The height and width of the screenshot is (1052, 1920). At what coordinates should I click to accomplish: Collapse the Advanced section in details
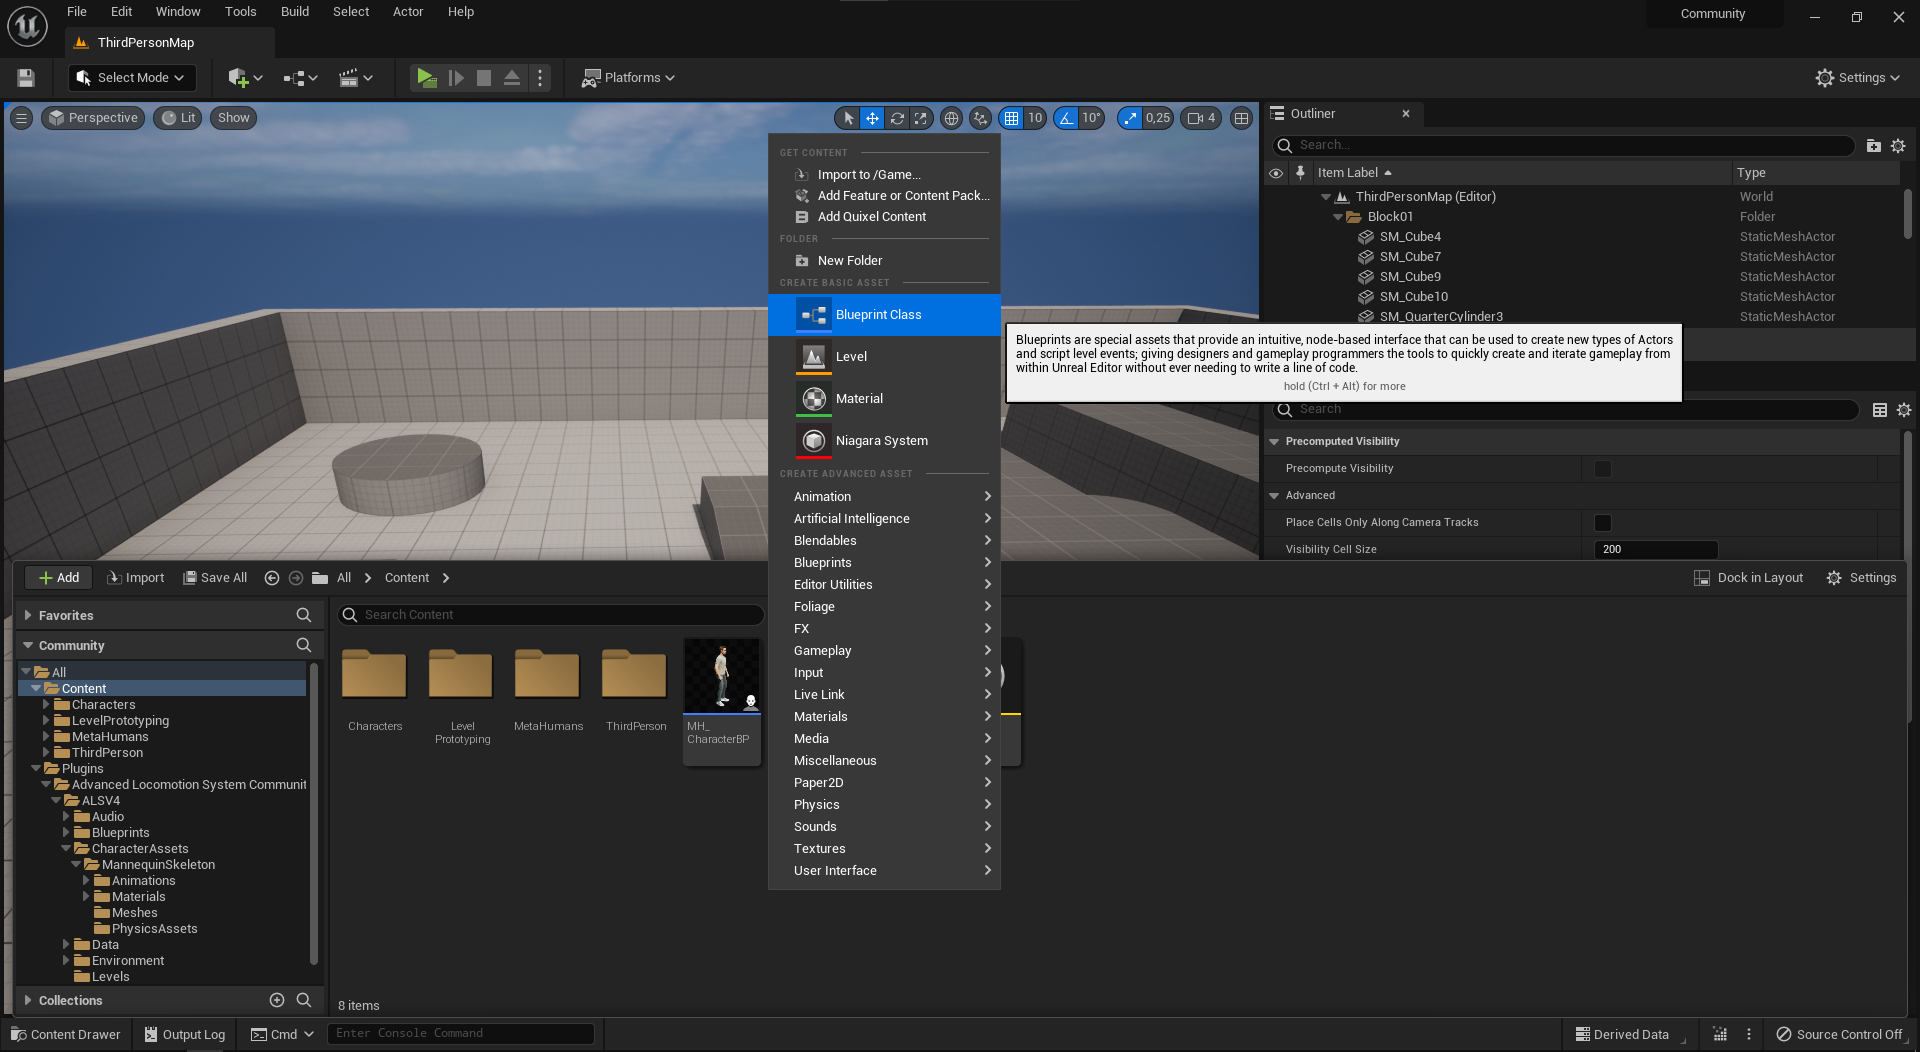(1274, 496)
